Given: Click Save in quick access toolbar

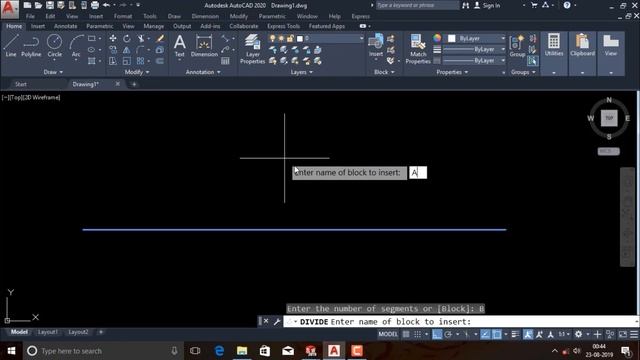Looking at the screenshot, I should point(49,5).
